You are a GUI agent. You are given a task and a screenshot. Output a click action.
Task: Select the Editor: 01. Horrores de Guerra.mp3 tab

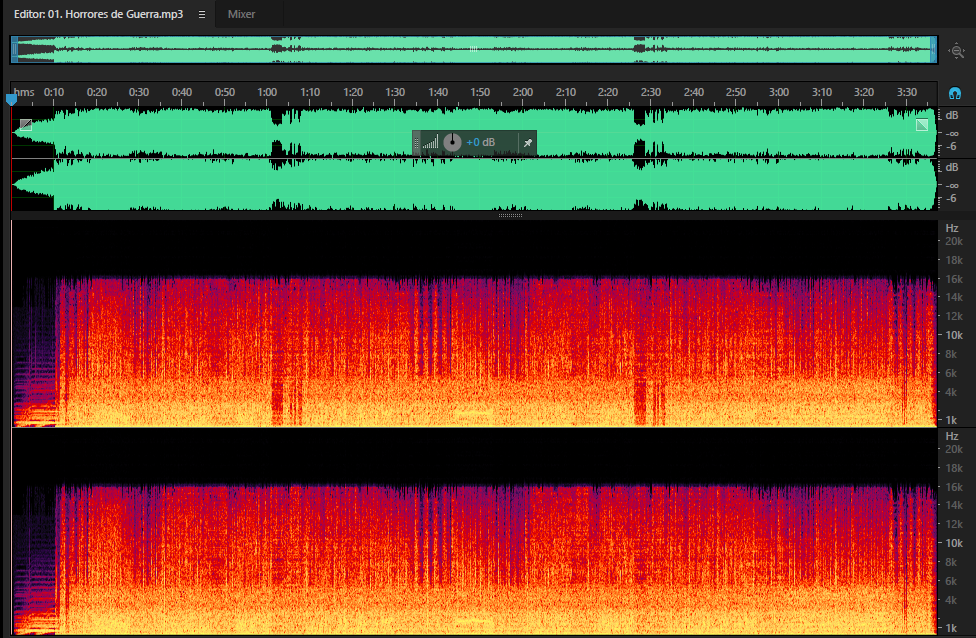98,14
